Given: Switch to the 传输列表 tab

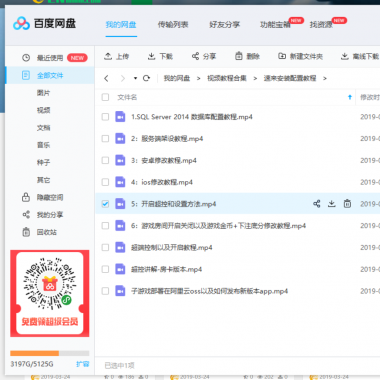Looking at the screenshot, I should pos(173,24).
